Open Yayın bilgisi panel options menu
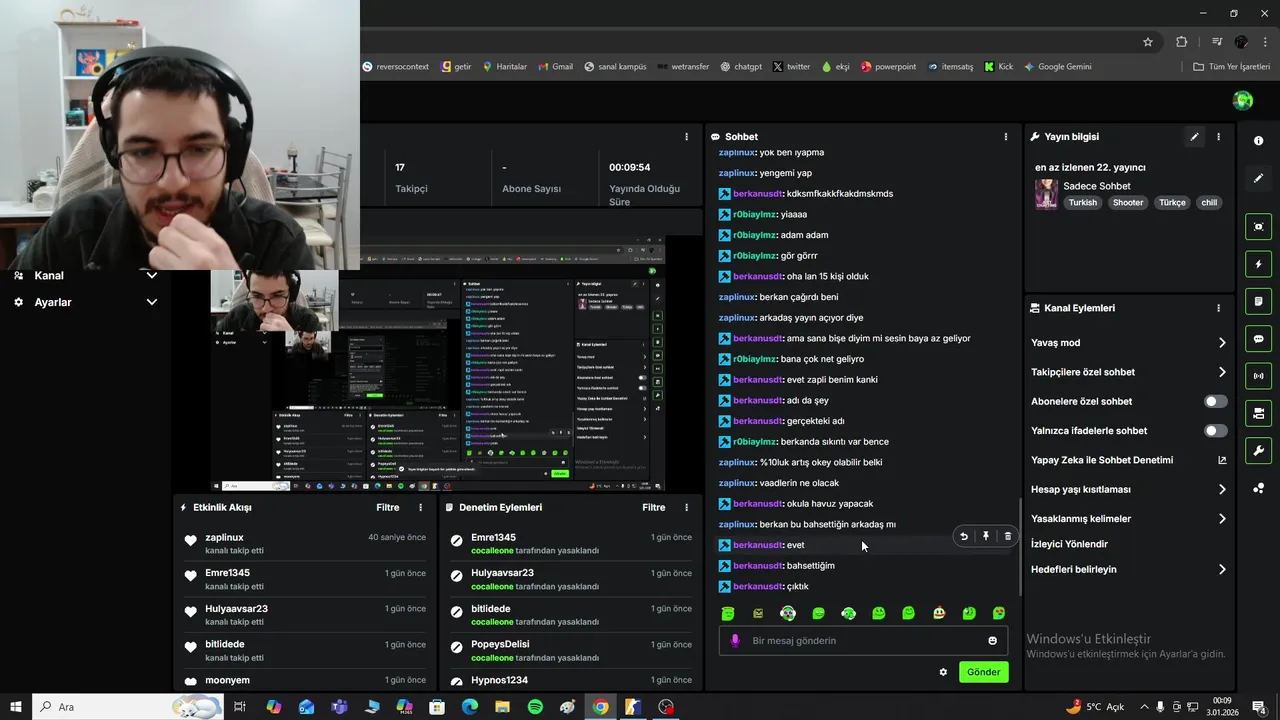The image size is (1280, 720). (1218, 137)
